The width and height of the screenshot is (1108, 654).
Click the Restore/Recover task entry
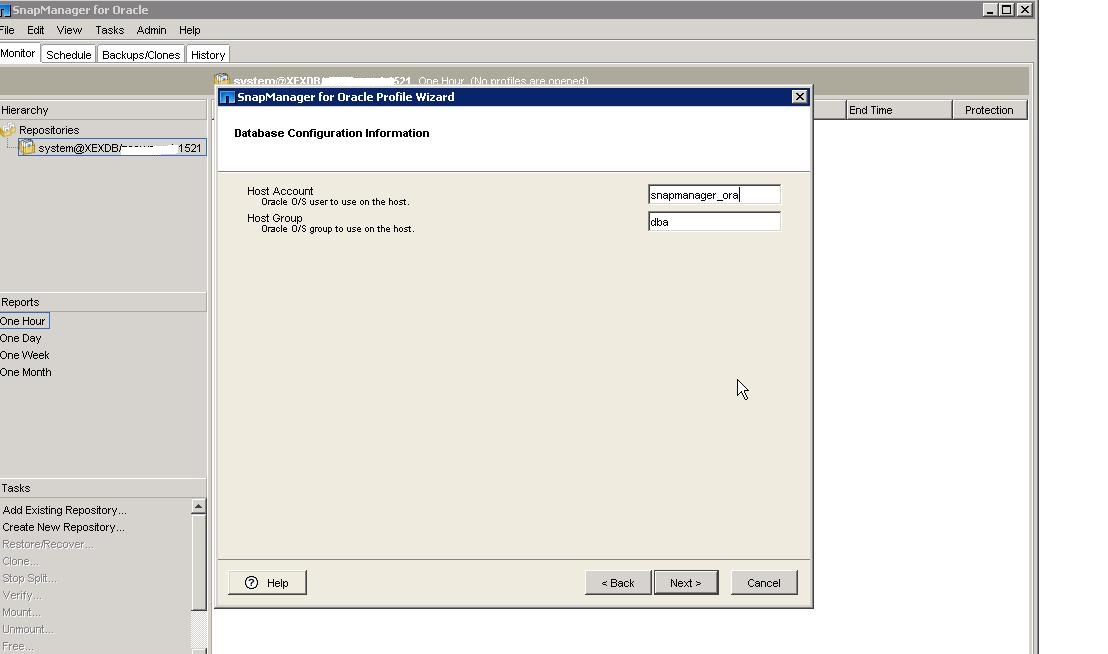pyautogui.click(x=47, y=544)
